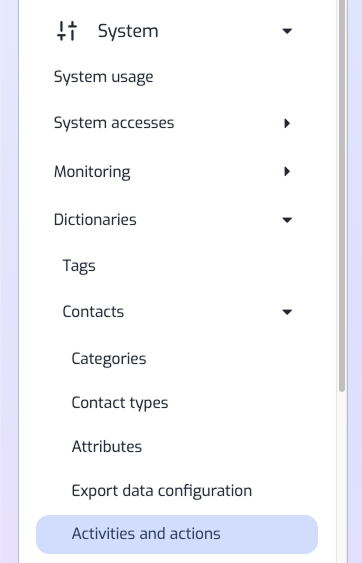Click the System section heading text
The width and height of the screenshot is (362, 563).
pyautogui.click(x=128, y=31)
